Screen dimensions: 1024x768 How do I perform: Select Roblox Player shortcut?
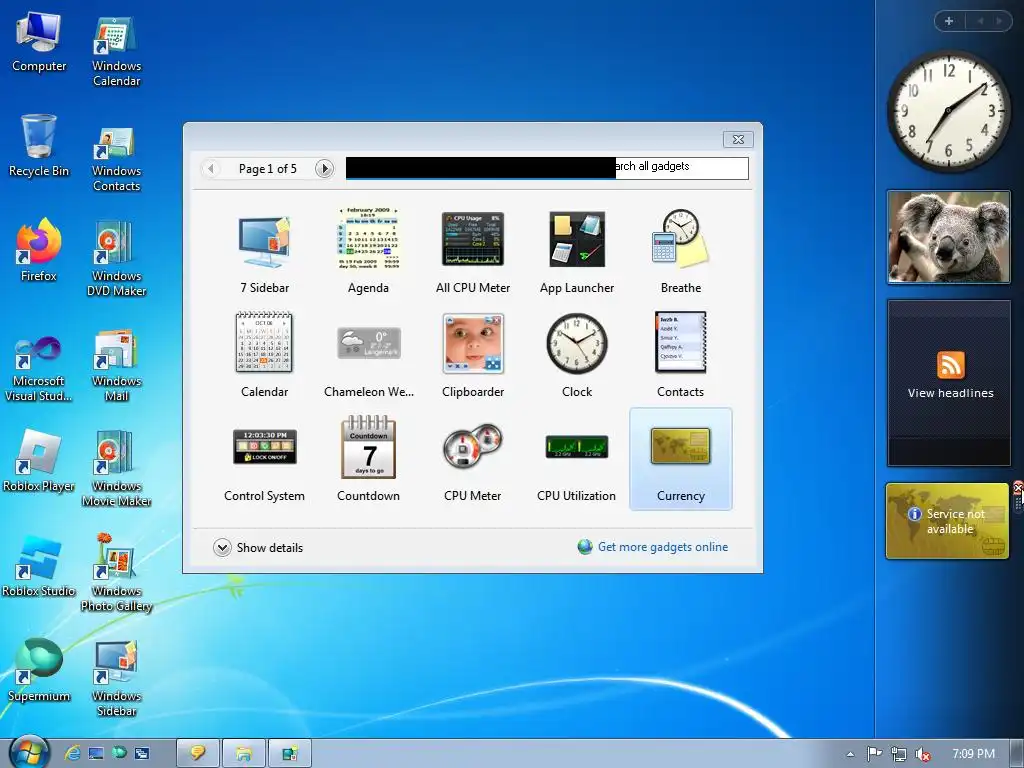click(39, 461)
